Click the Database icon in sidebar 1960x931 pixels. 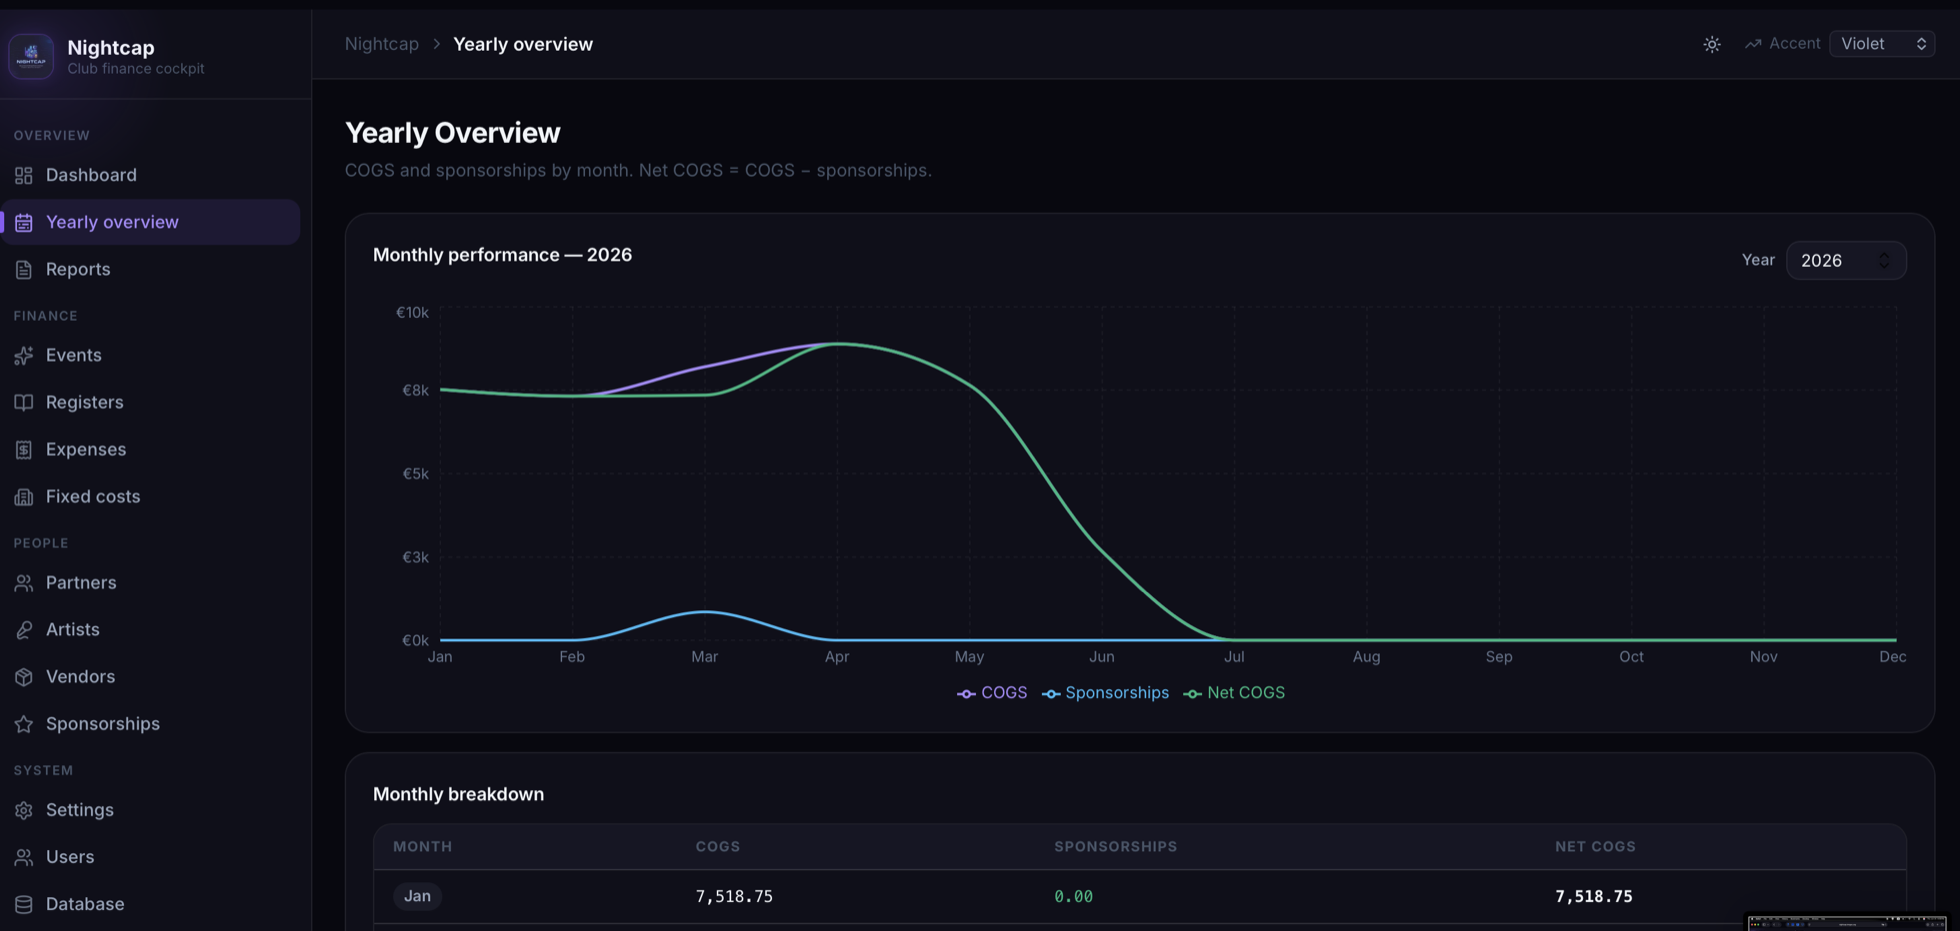(x=24, y=904)
